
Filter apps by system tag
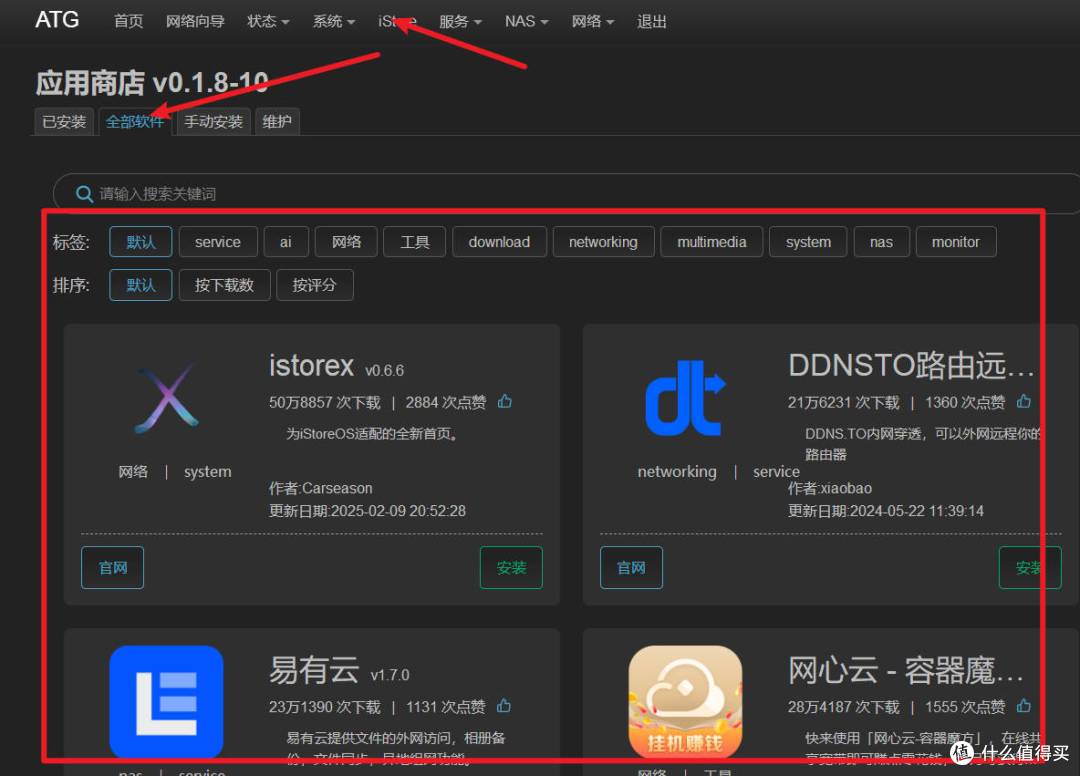pyautogui.click(x=808, y=242)
